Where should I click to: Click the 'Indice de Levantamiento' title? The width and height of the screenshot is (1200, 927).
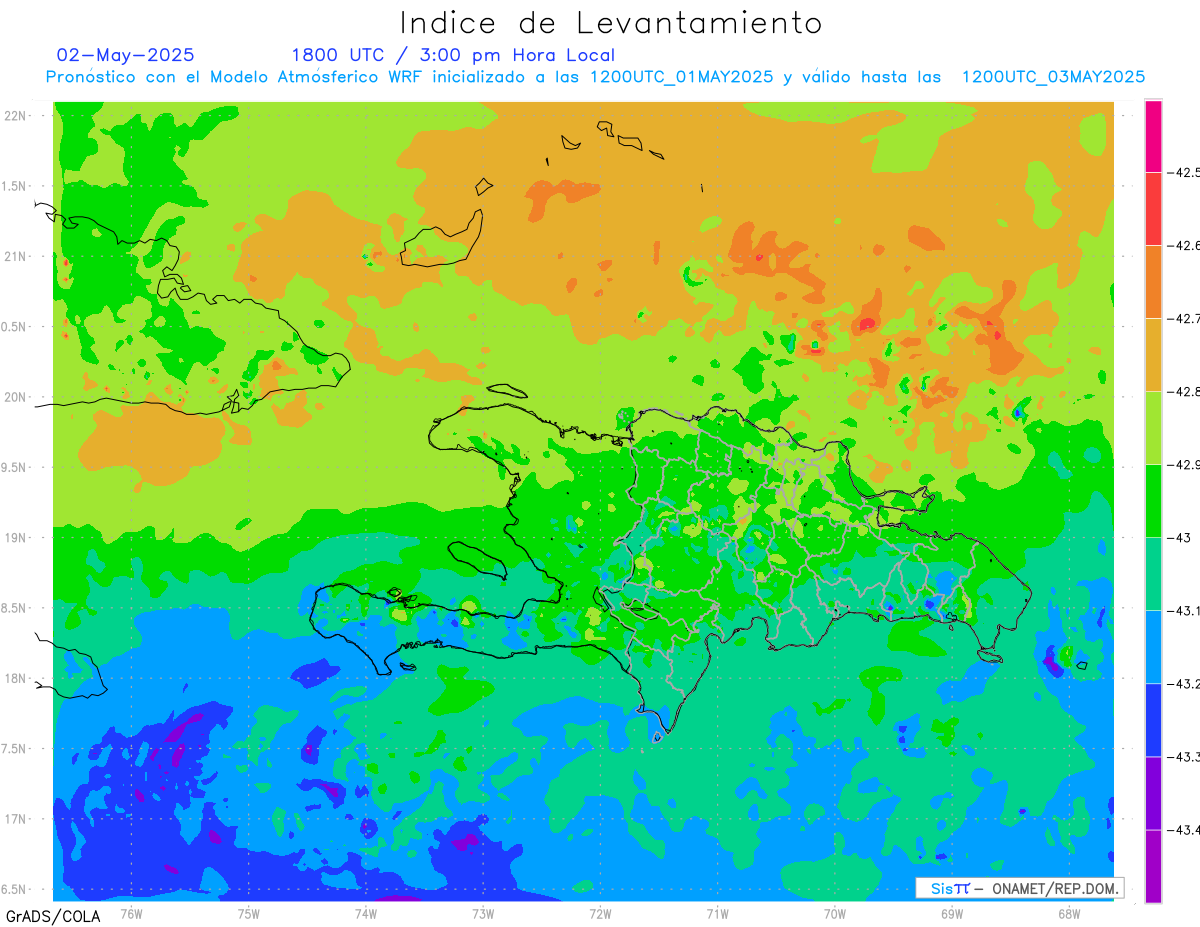611,22
